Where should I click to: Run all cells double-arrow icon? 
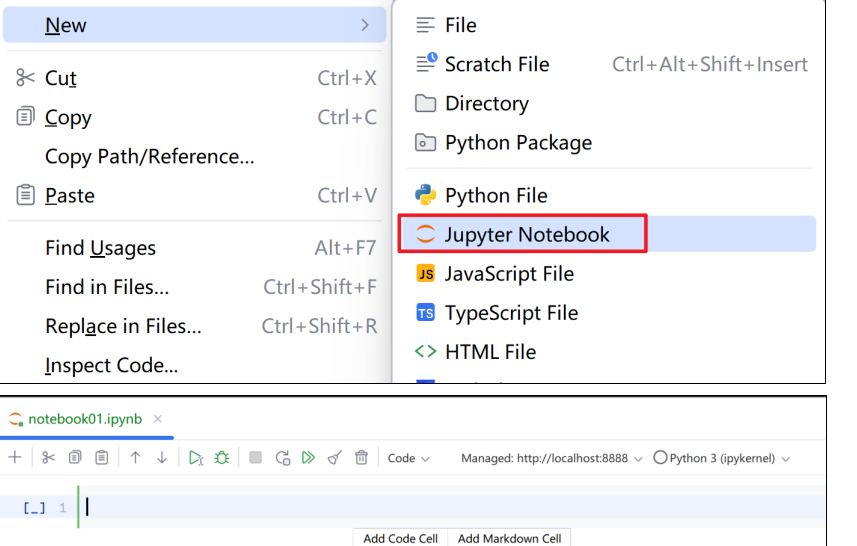(x=308, y=457)
